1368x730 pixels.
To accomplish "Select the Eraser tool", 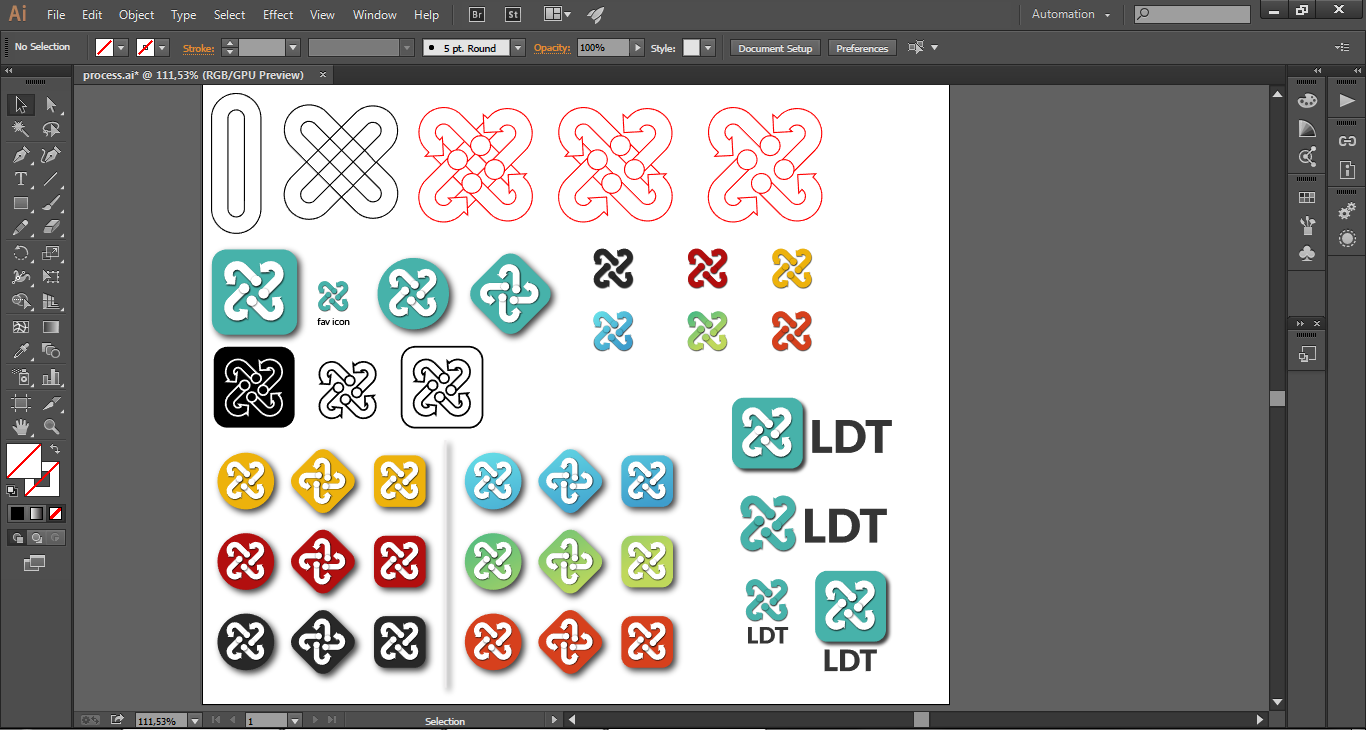I will tap(52, 228).
